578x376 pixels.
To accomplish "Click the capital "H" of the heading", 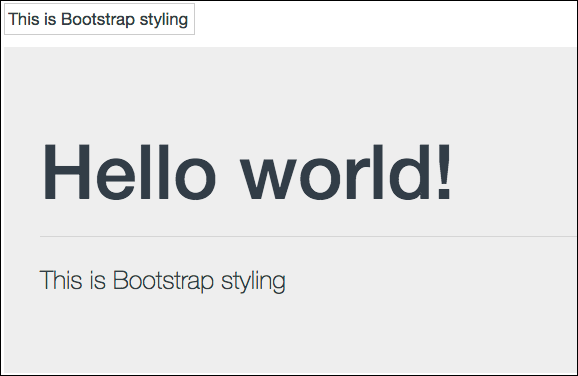I will [x=67, y=172].
